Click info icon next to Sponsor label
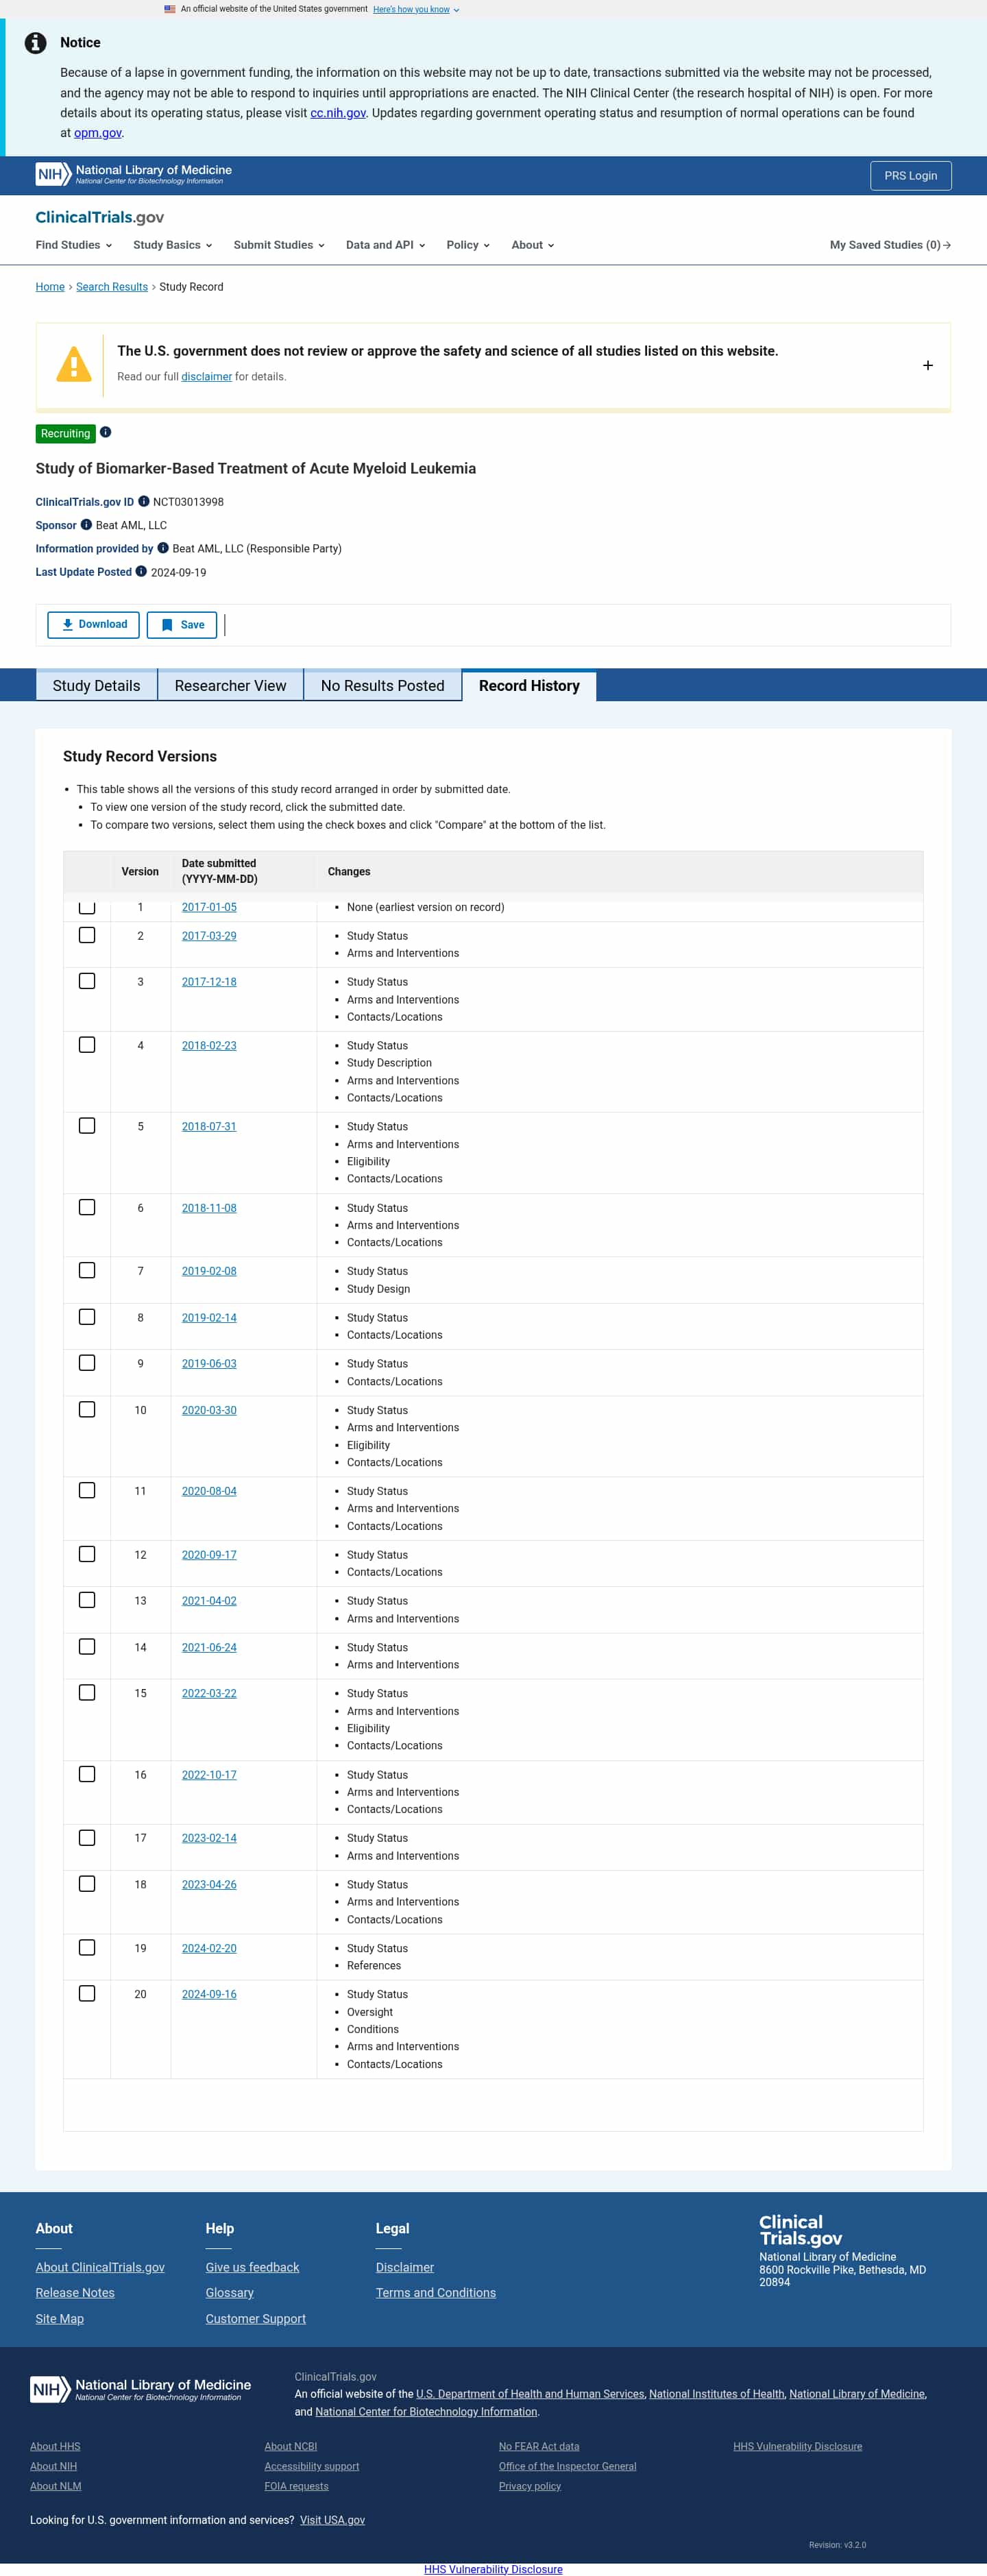Viewport: 987px width, 2576px height. click(86, 524)
